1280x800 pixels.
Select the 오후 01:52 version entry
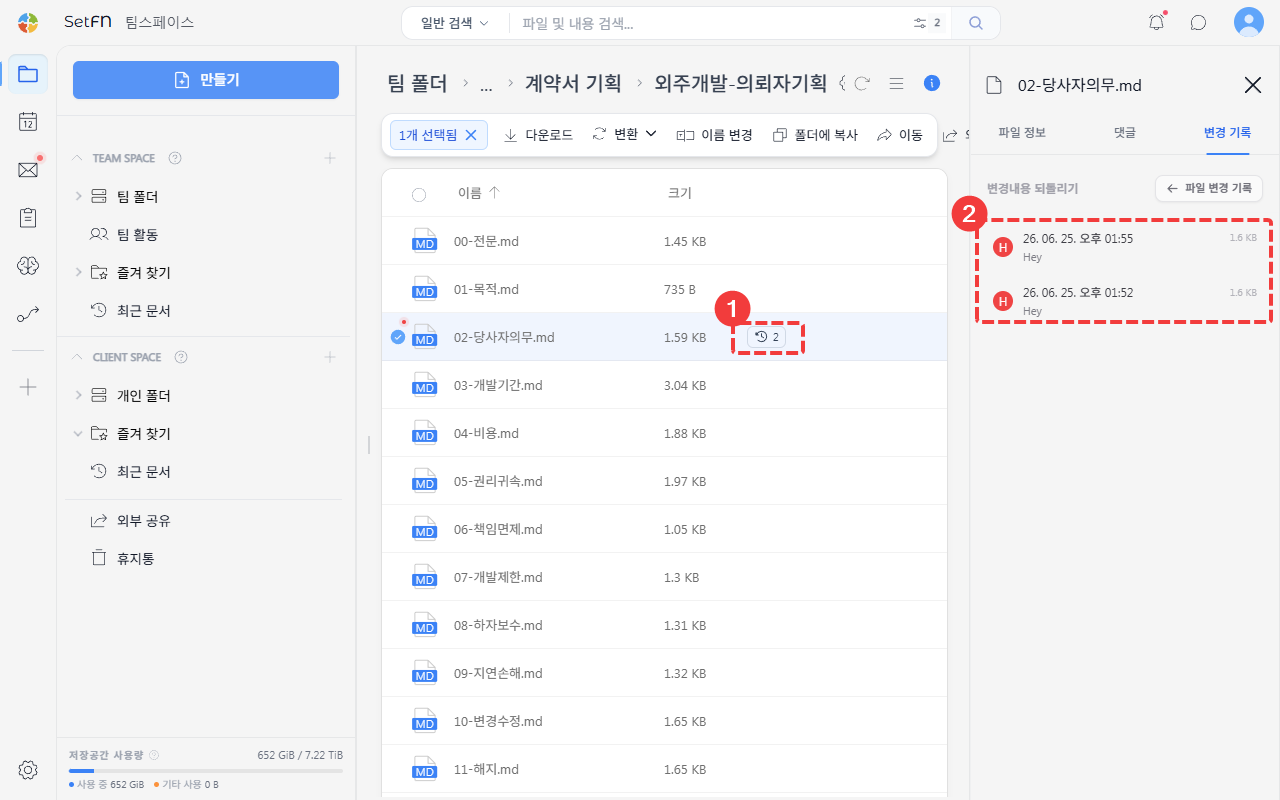[1124, 301]
